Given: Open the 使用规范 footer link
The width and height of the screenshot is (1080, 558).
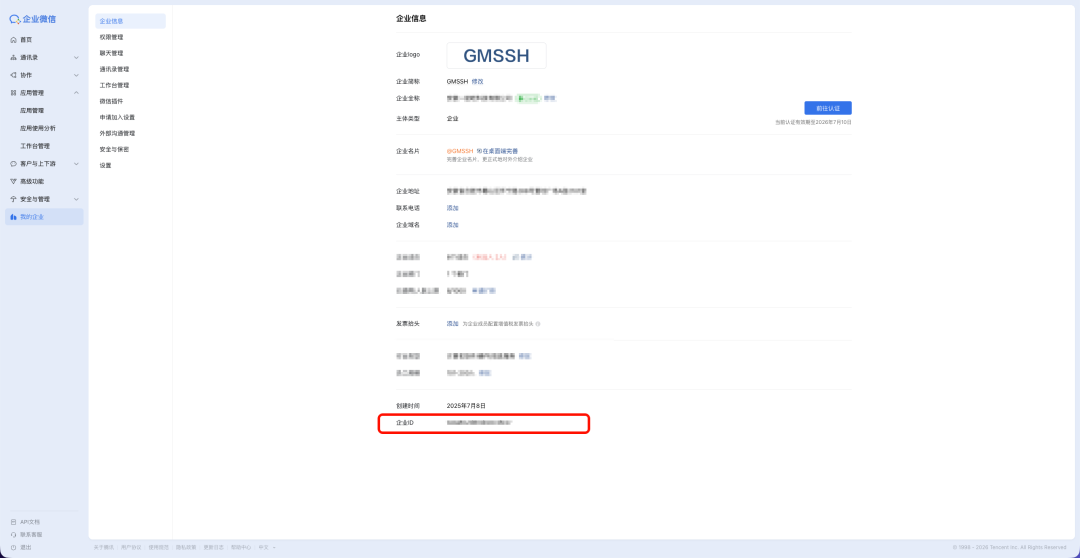Looking at the screenshot, I should click(158, 547).
